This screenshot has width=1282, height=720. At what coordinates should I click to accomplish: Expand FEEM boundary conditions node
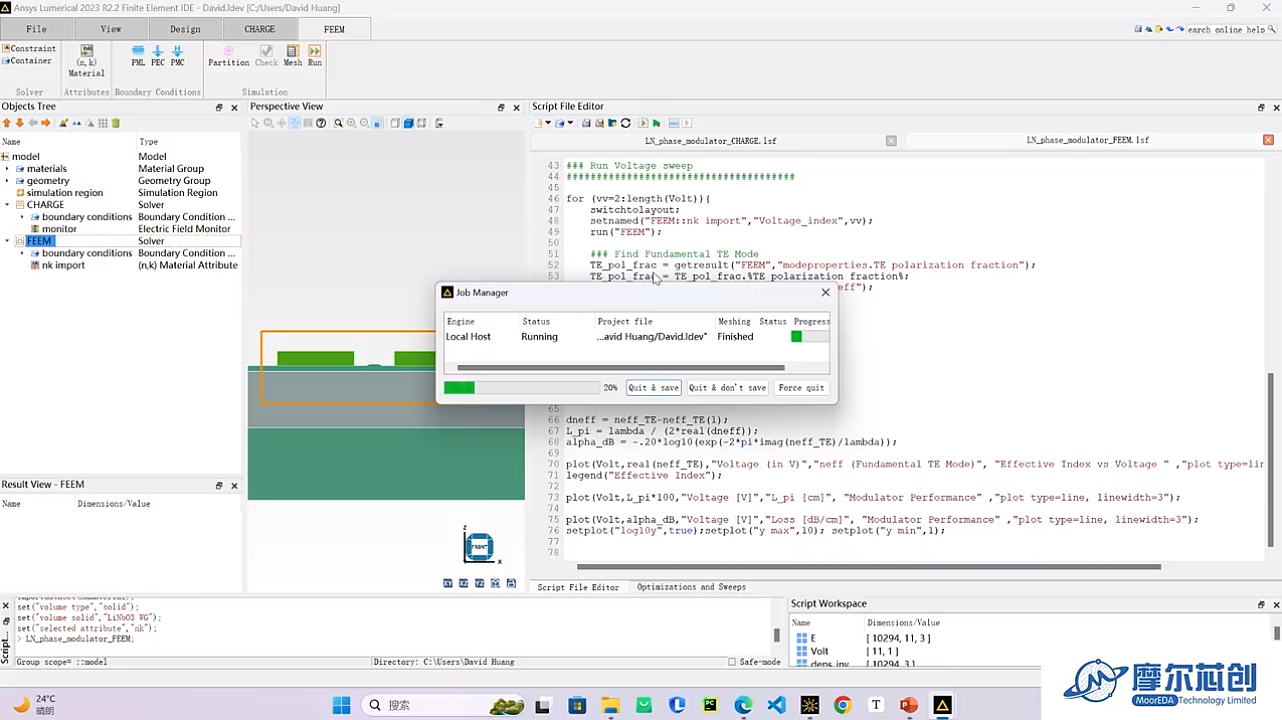click(x=22, y=253)
